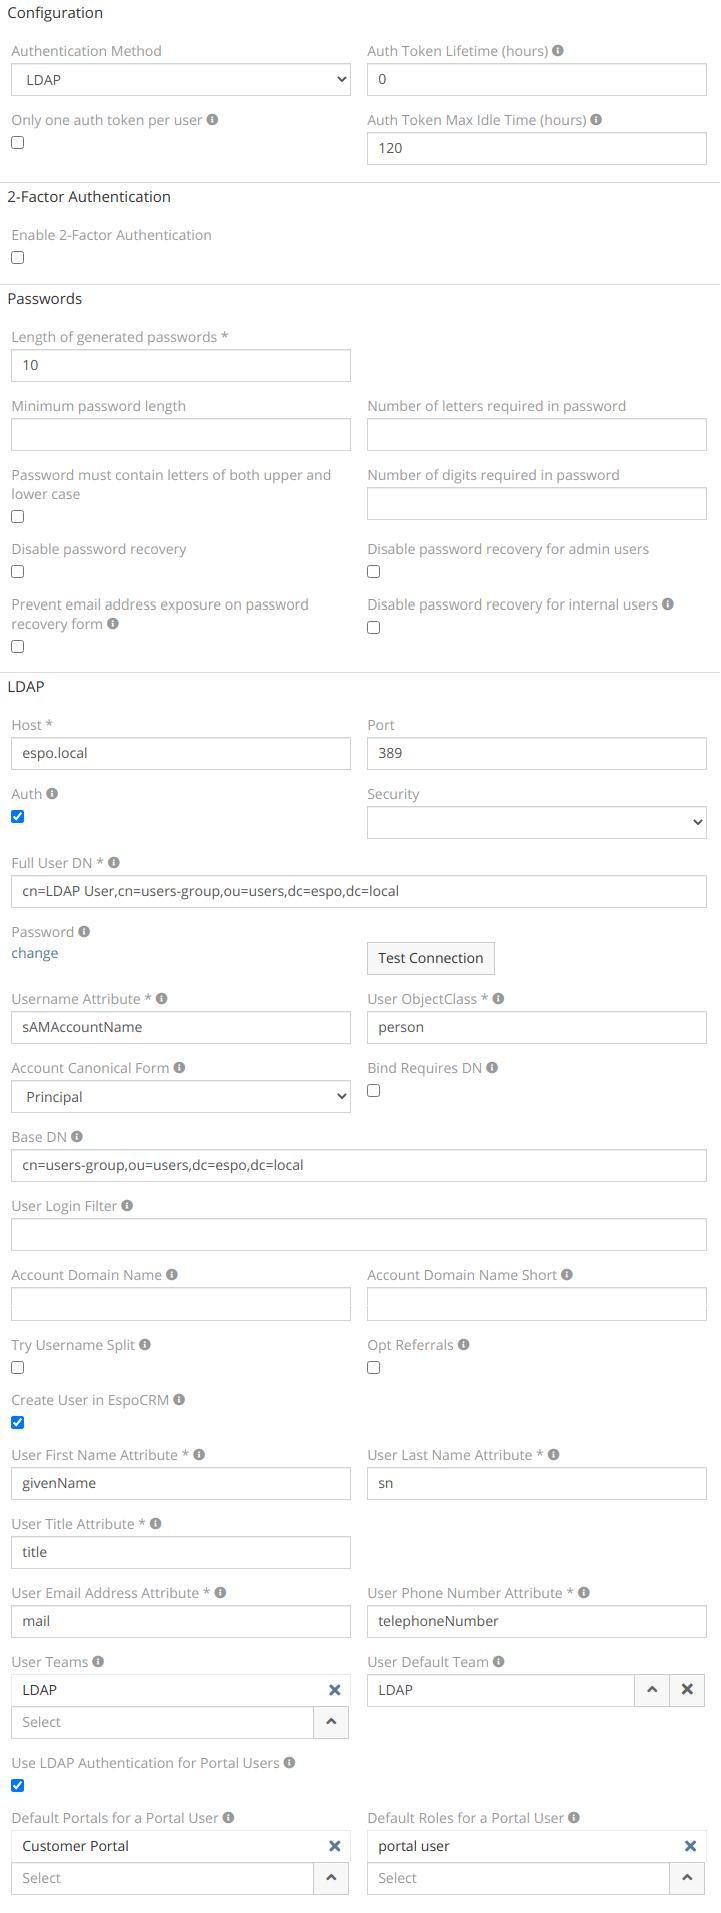The height and width of the screenshot is (1913, 721).
Task: Uncheck the LDAP Auth checkbox
Action: pyautogui.click(x=18, y=817)
